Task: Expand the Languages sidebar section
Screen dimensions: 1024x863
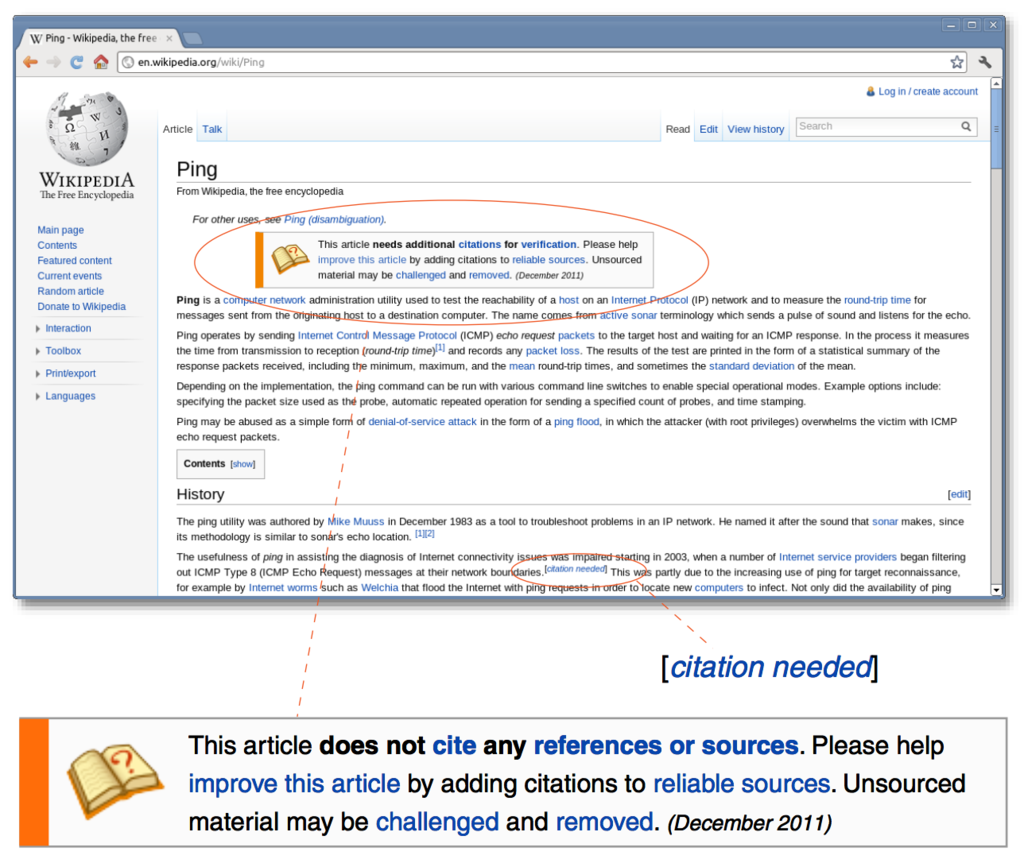Action: coord(70,396)
